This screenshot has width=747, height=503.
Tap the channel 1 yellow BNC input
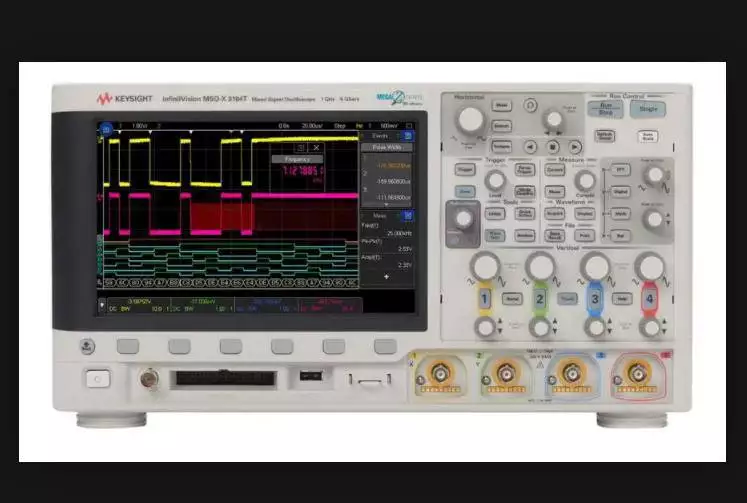point(440,373)
